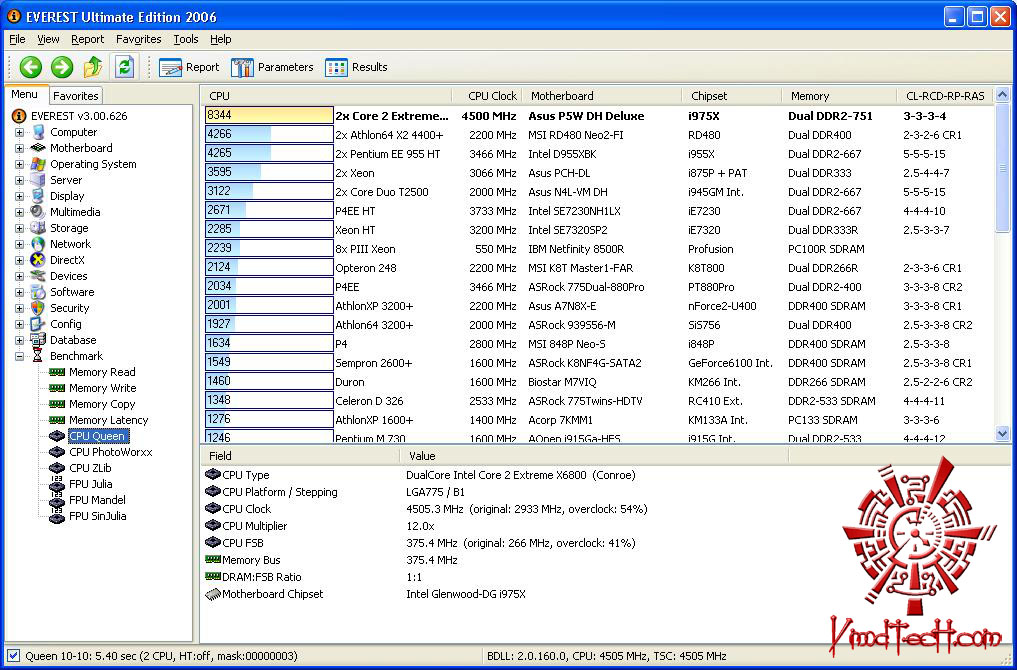Viewport: 1017px width, 670px height.
Task: Sort by the Motherboard column header
Action: (x=602, y=96)
